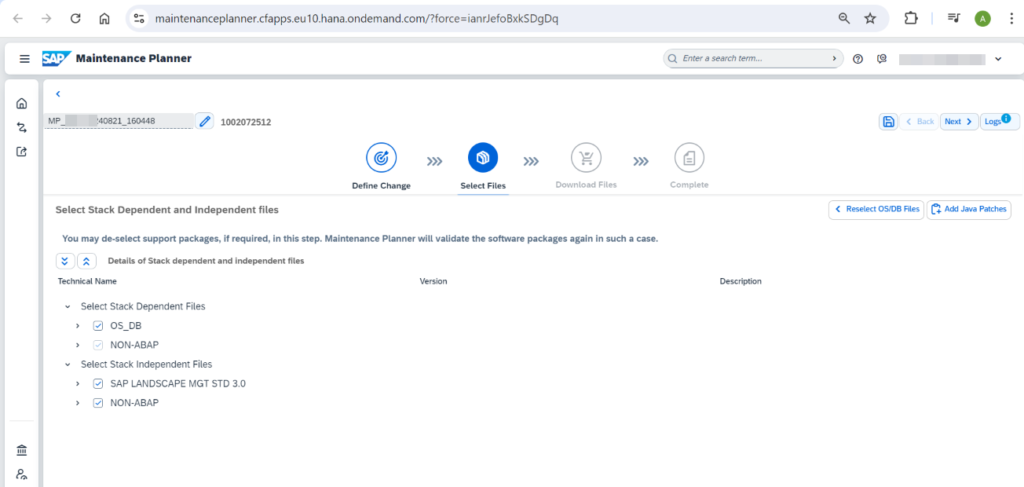Collapse Select Stack Independent Files node

[67, 364]
